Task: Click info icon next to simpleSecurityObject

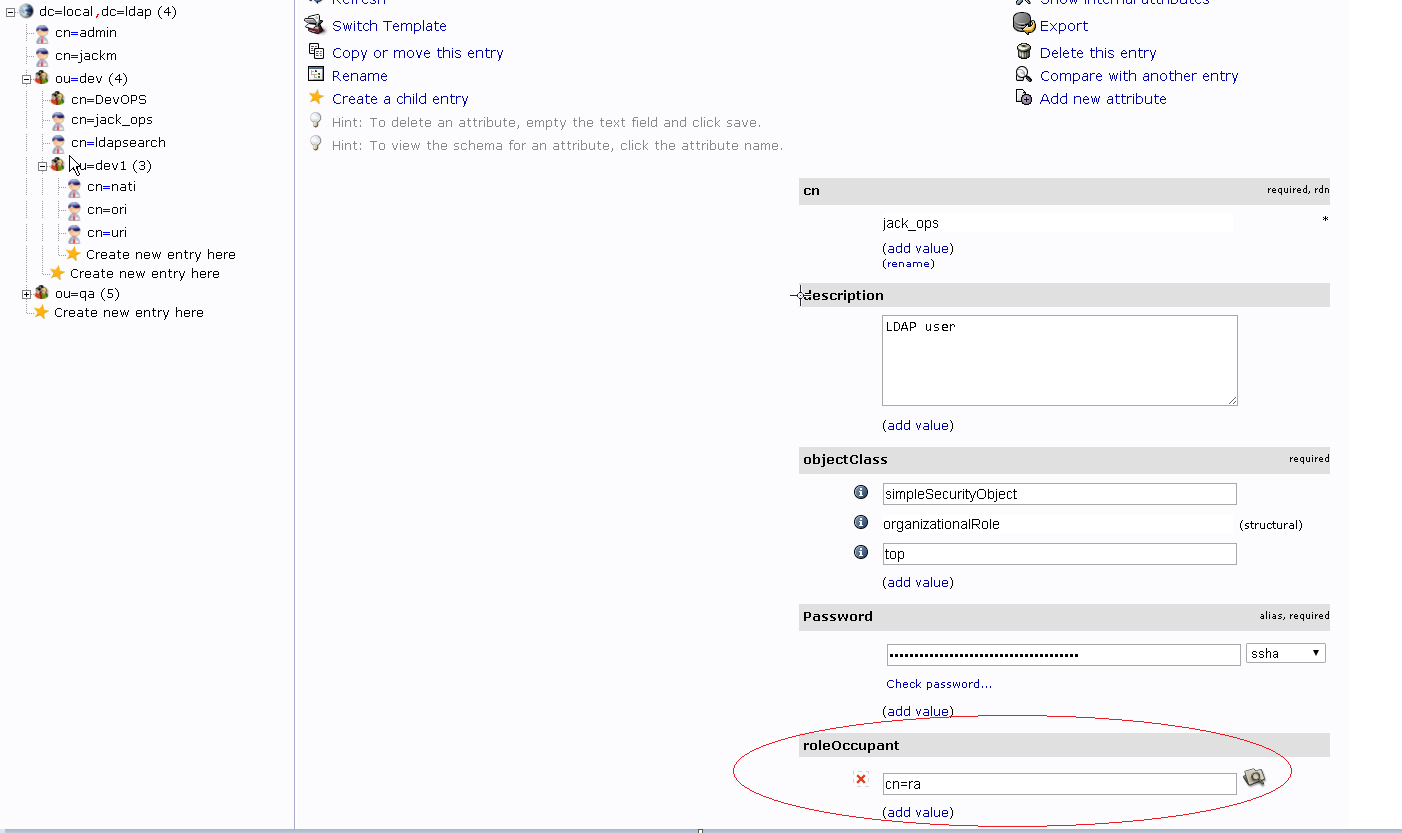Action: [860, 492]
